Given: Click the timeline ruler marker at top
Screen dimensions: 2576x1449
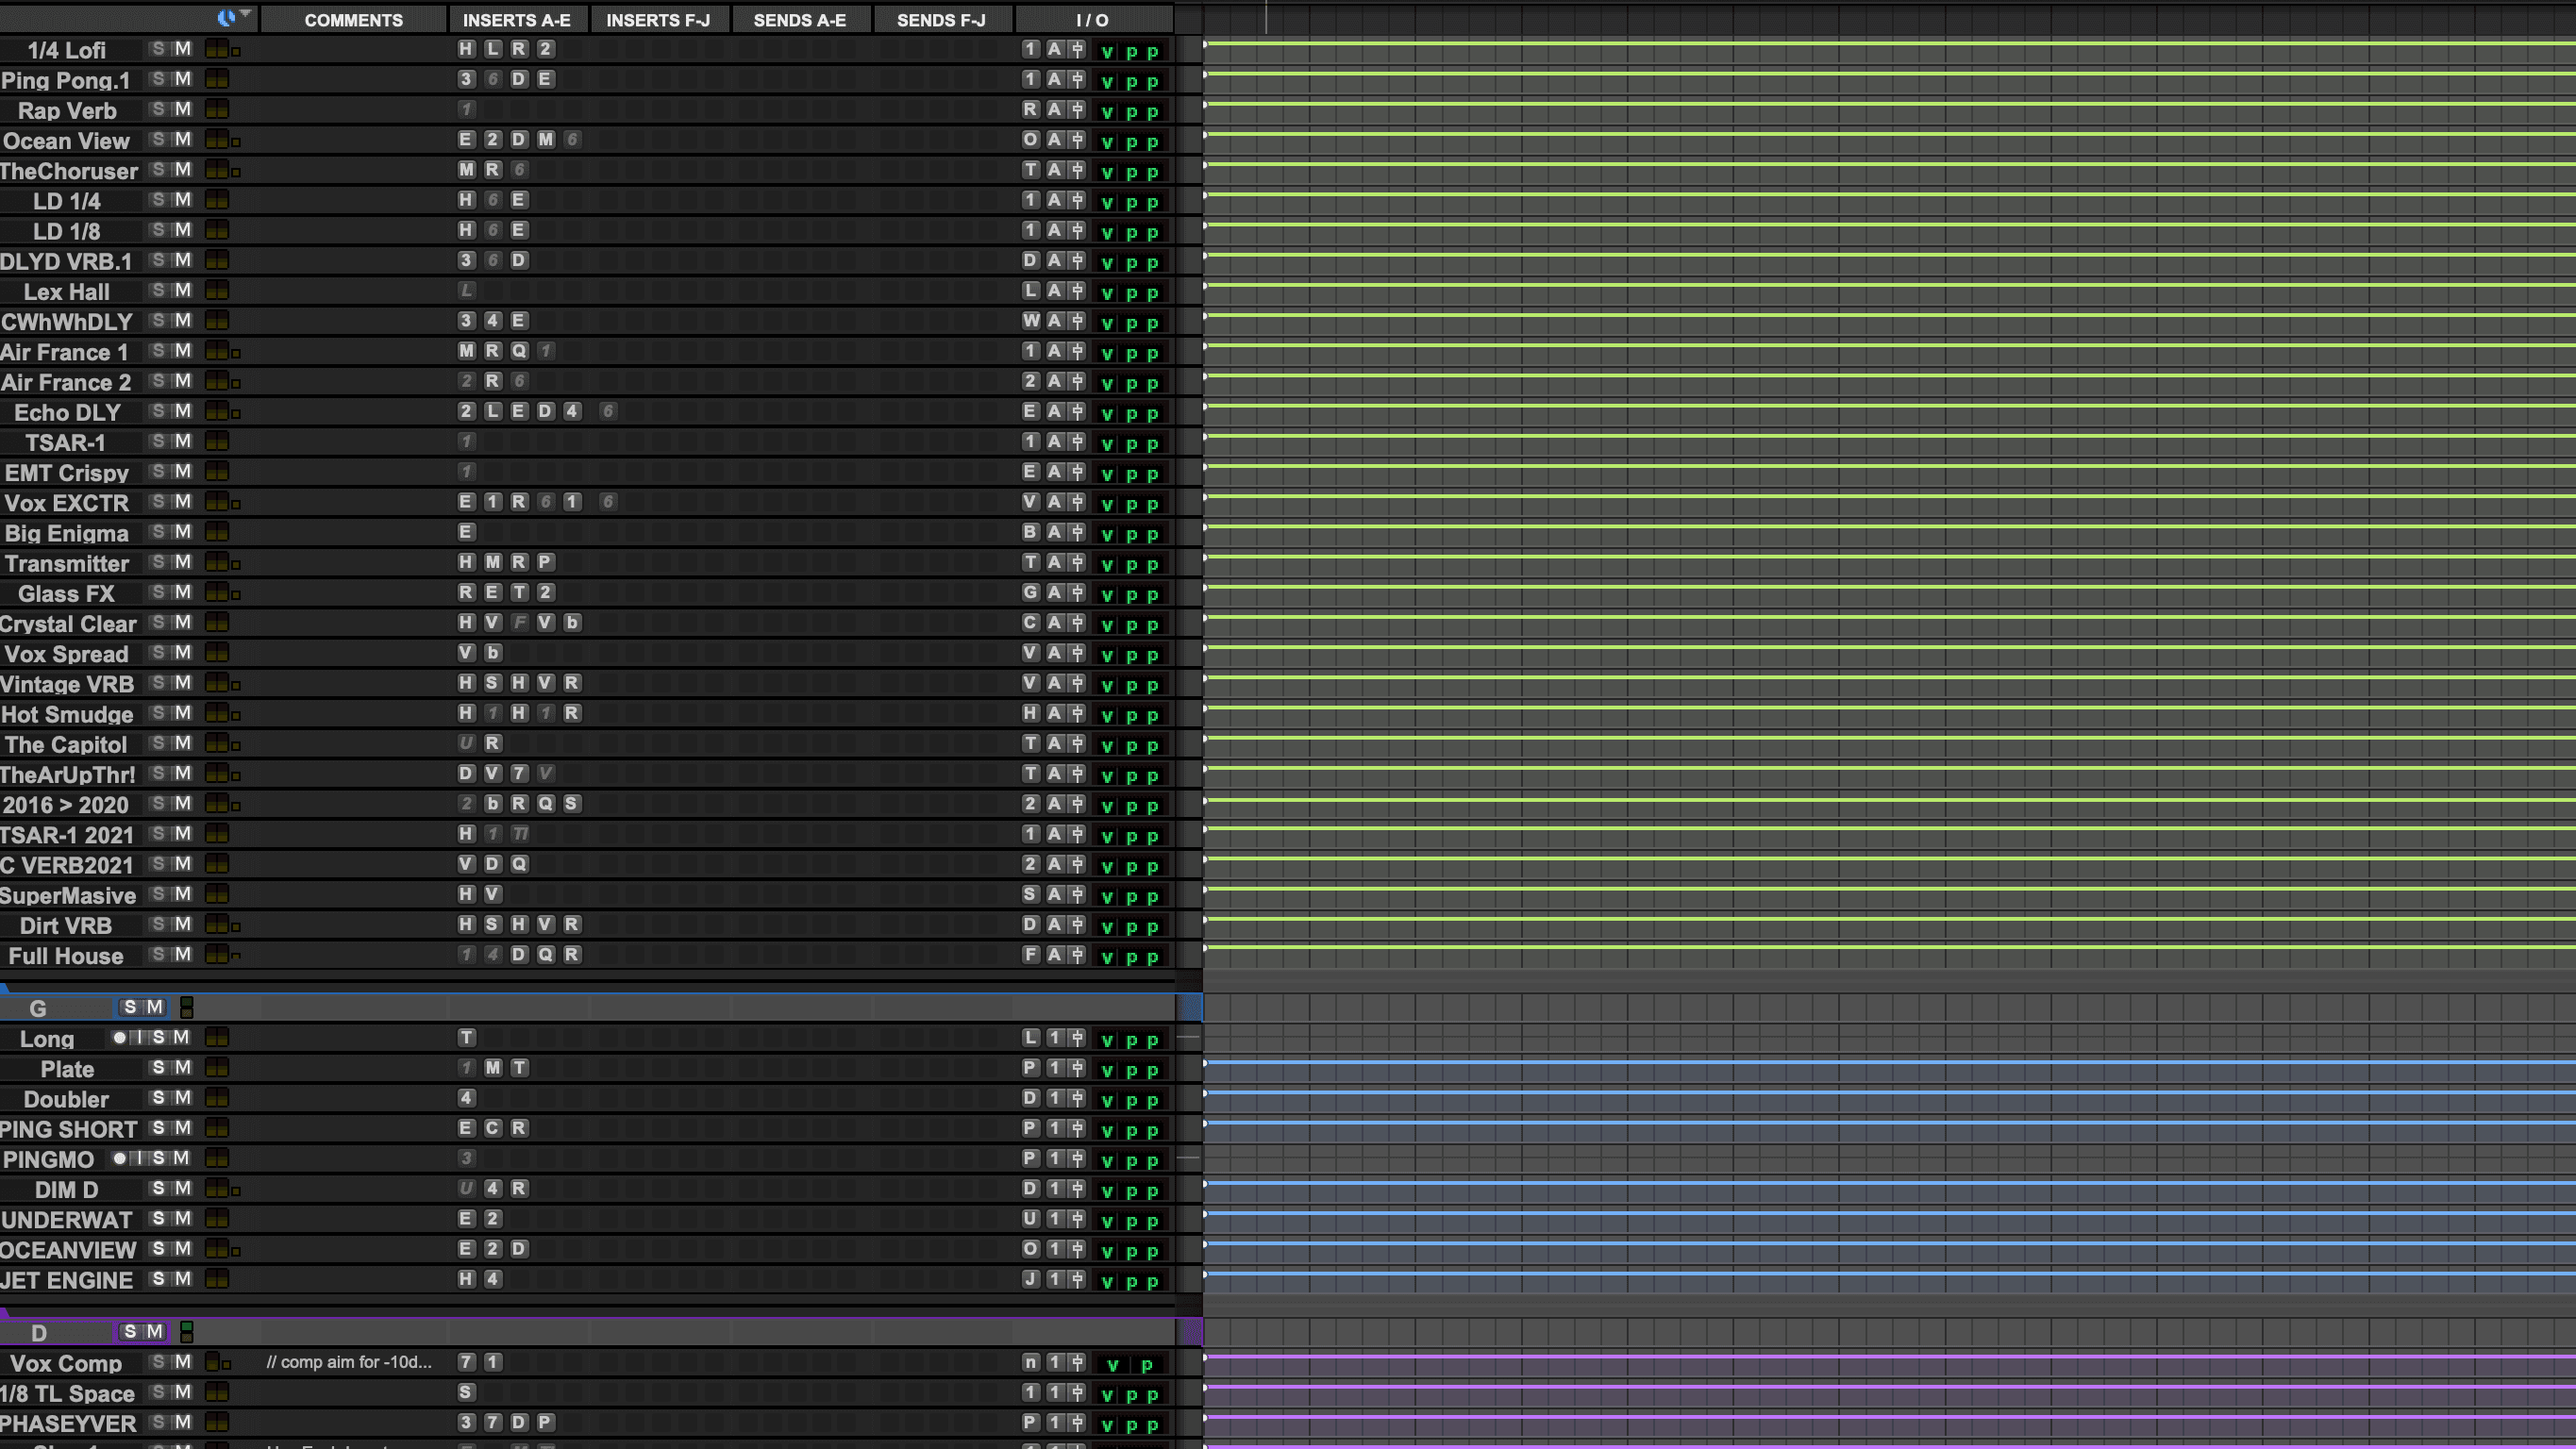Looking at the screenshot, I should pyautogui.click(x=1266, y=18).
